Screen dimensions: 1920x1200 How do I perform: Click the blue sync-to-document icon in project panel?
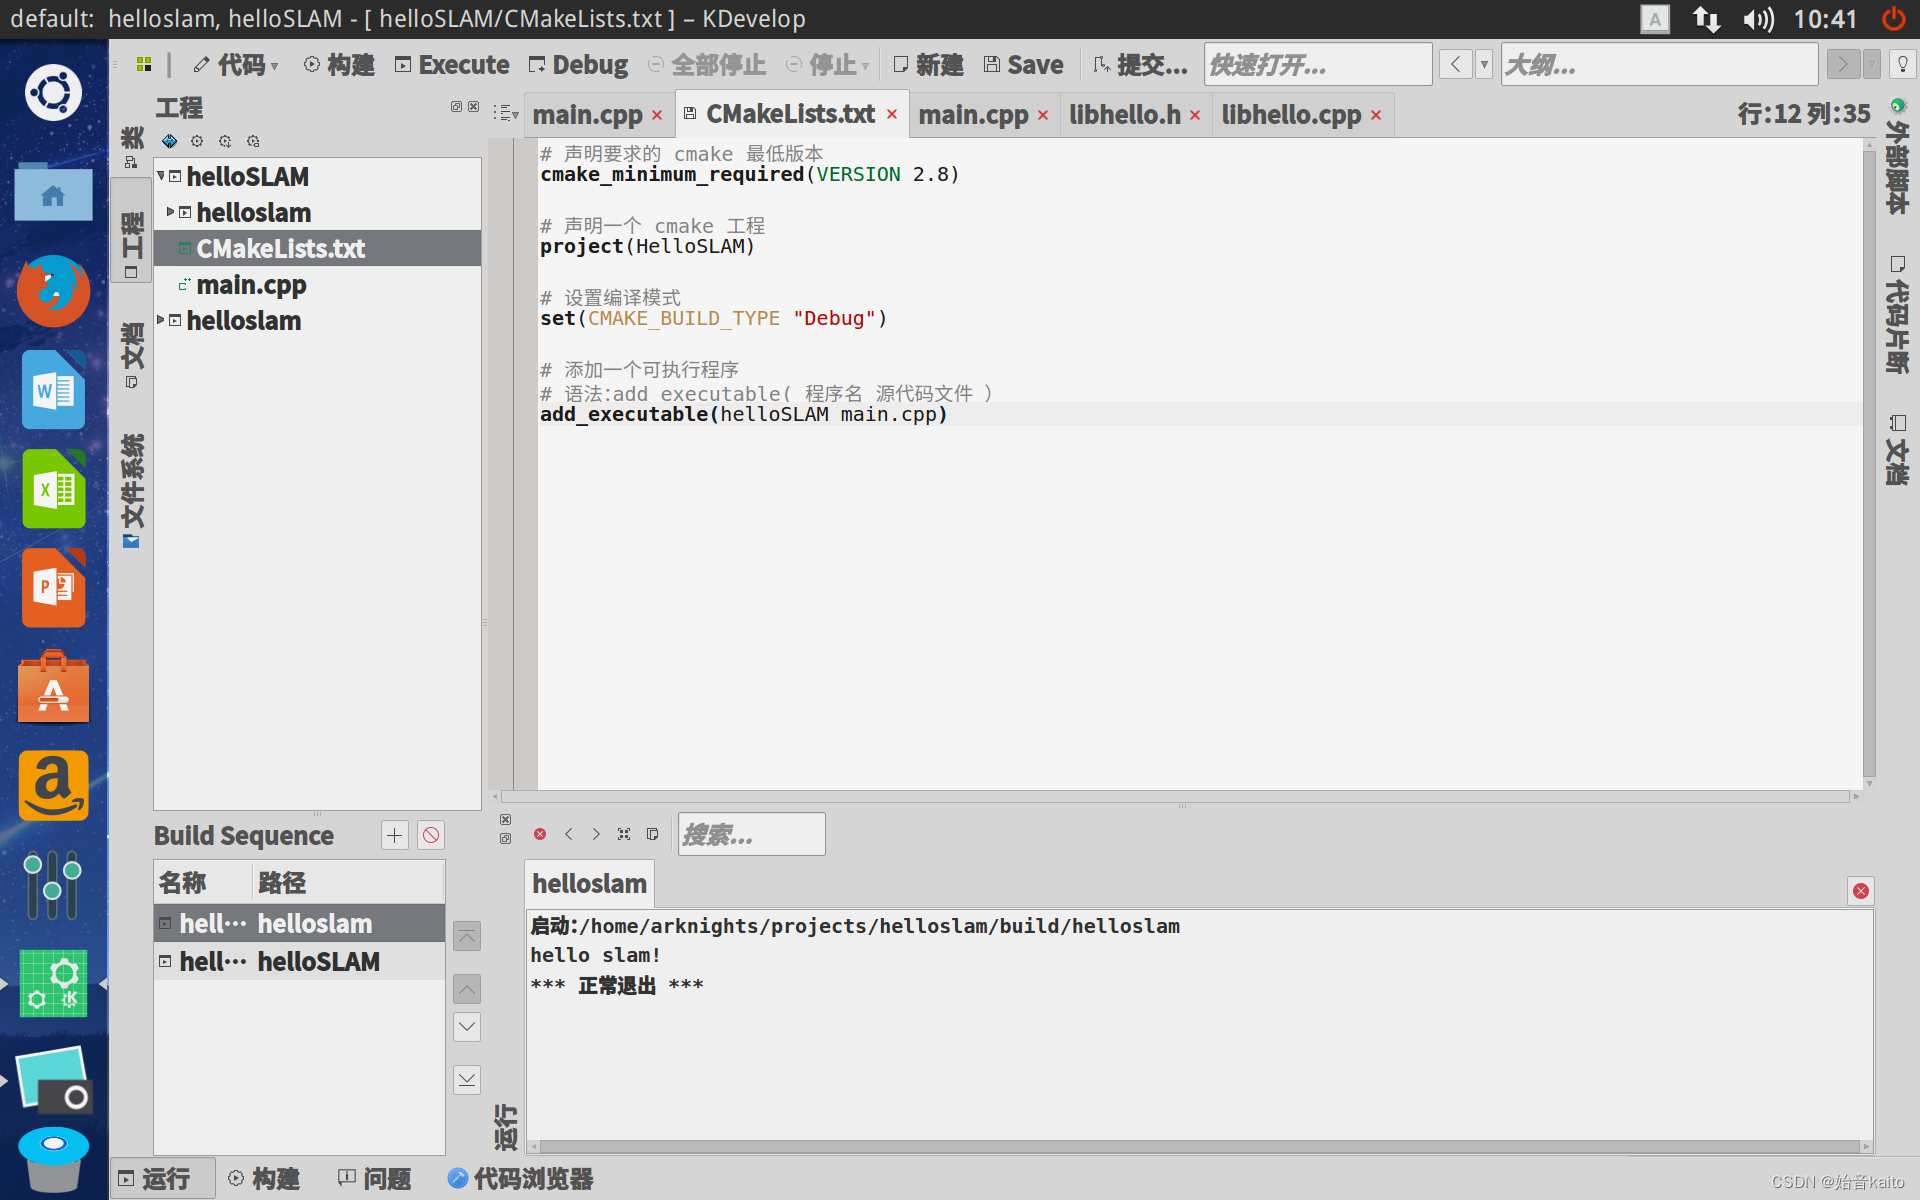tap(169, 141)
